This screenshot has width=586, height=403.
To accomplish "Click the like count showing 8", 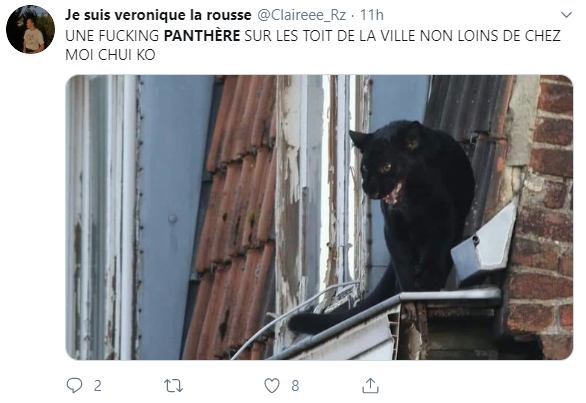I will click(x=295, y=386).
